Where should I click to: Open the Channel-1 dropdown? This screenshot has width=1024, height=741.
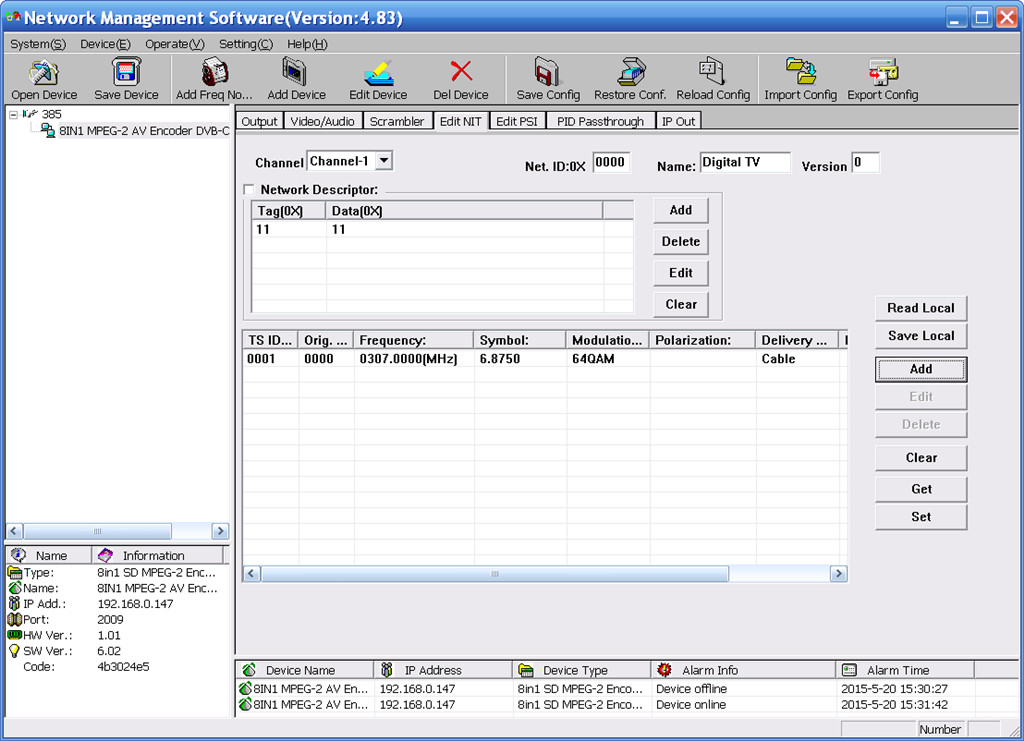pyautogui.click(x=385, y=160)
